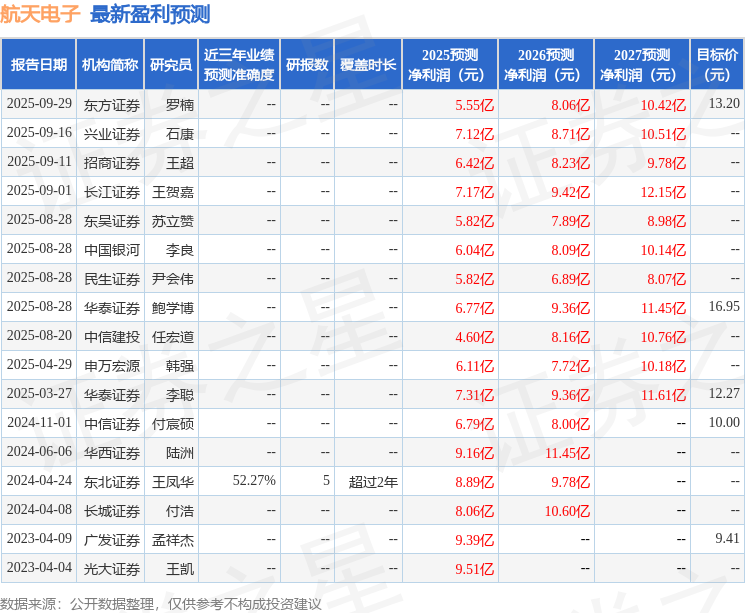Click the 覆盖时长 column header
745x613 pixels.
[x=368, y=65]
